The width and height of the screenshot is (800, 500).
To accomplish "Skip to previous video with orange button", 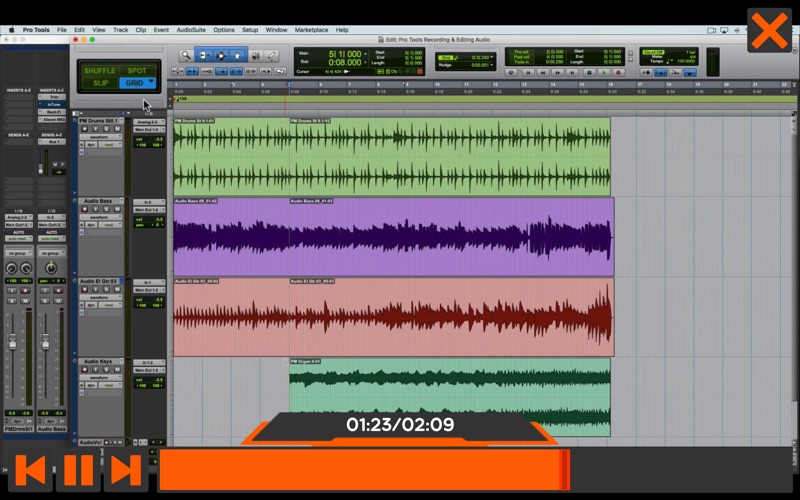I will point(30,469).
